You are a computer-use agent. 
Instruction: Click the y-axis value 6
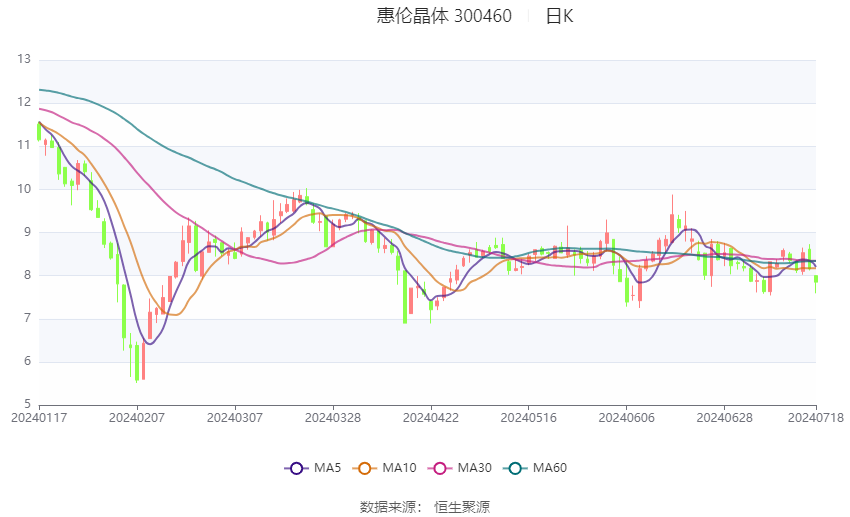point(27,361)
